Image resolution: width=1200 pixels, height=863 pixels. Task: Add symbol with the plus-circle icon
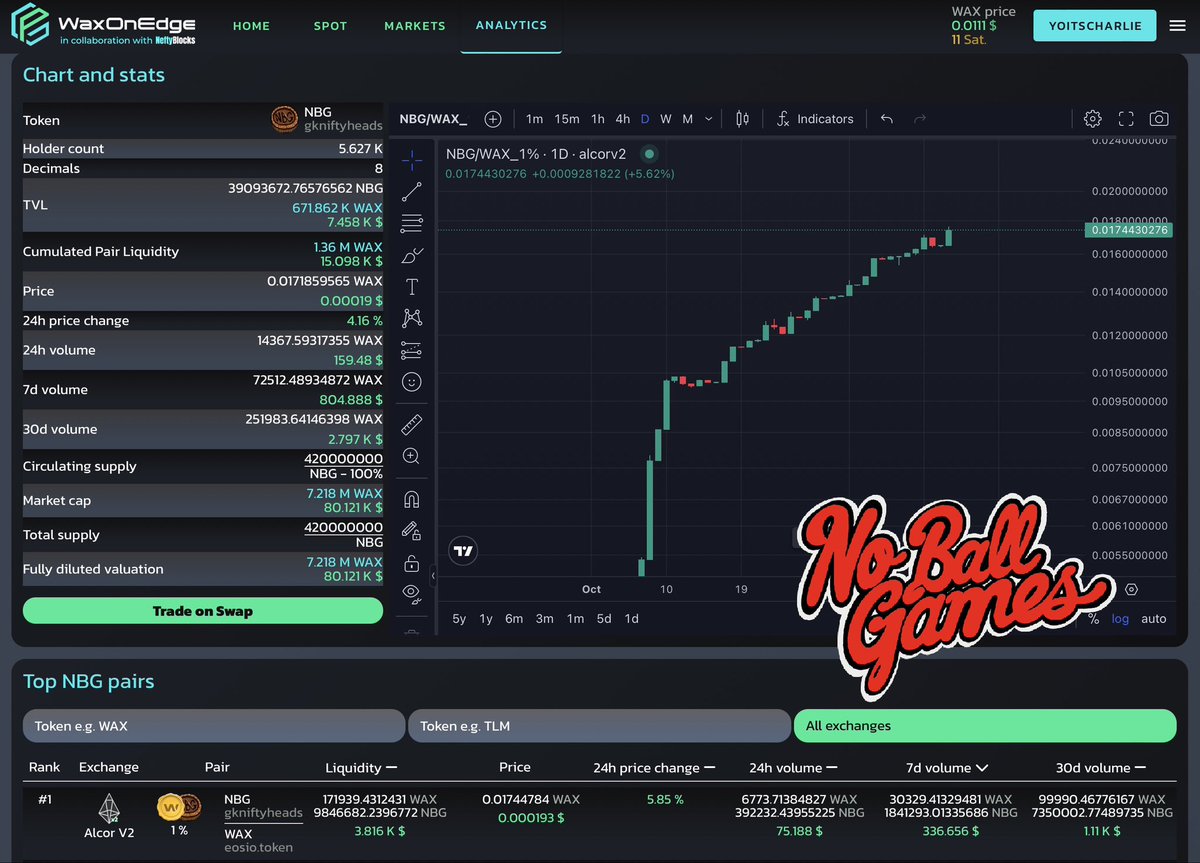point(493,119)
